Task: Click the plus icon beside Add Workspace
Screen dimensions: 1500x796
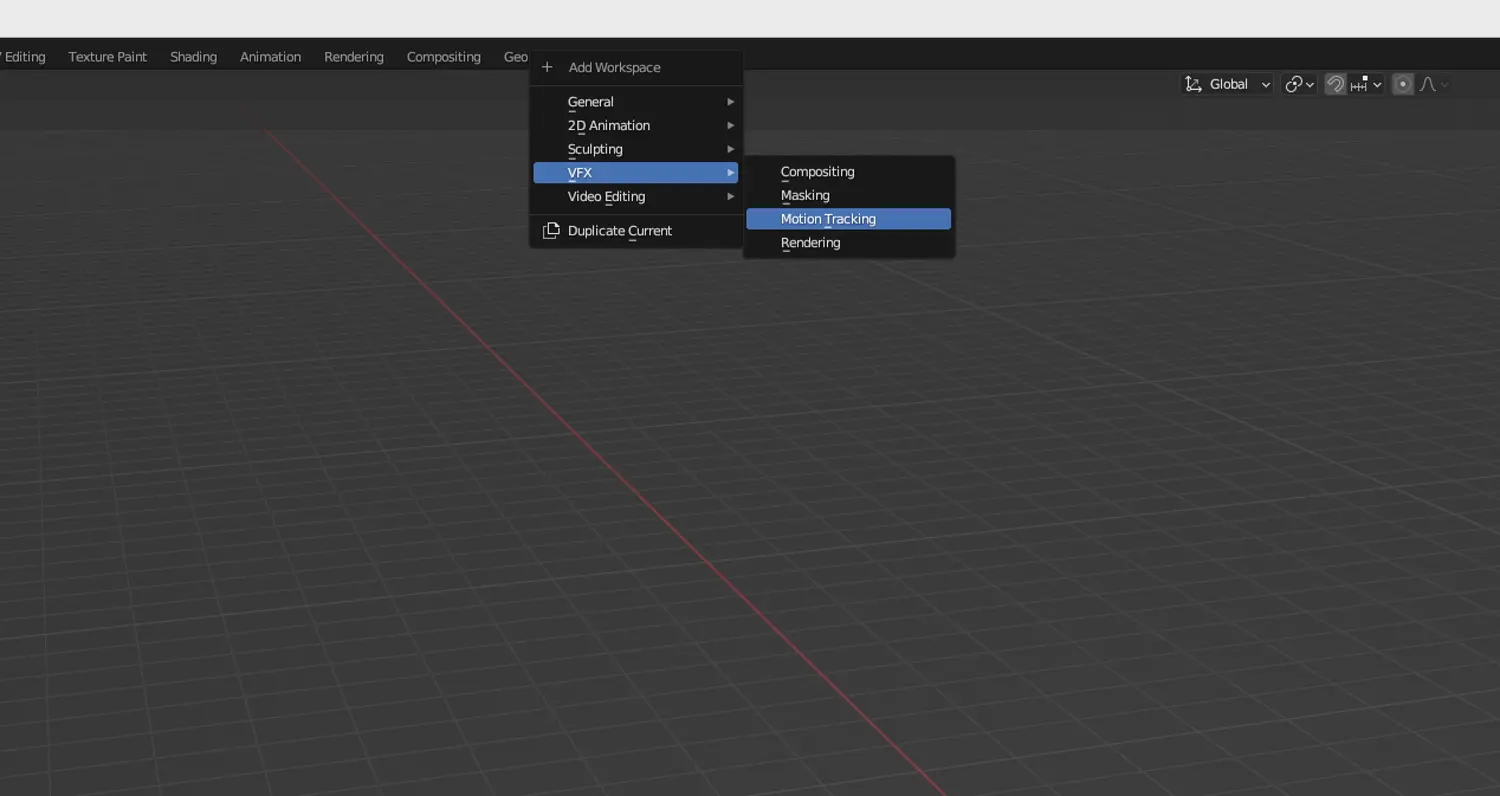Action: (547, 67)
